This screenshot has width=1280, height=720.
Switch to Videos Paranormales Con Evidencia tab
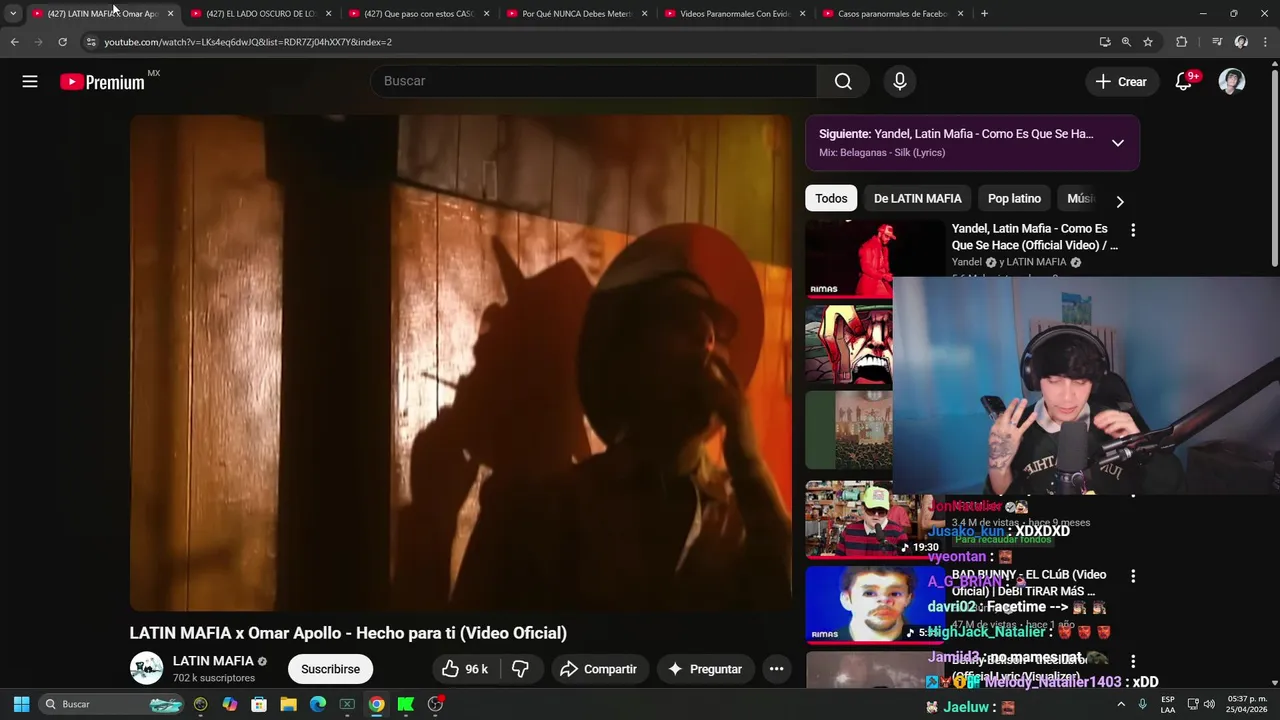(734, 14)
